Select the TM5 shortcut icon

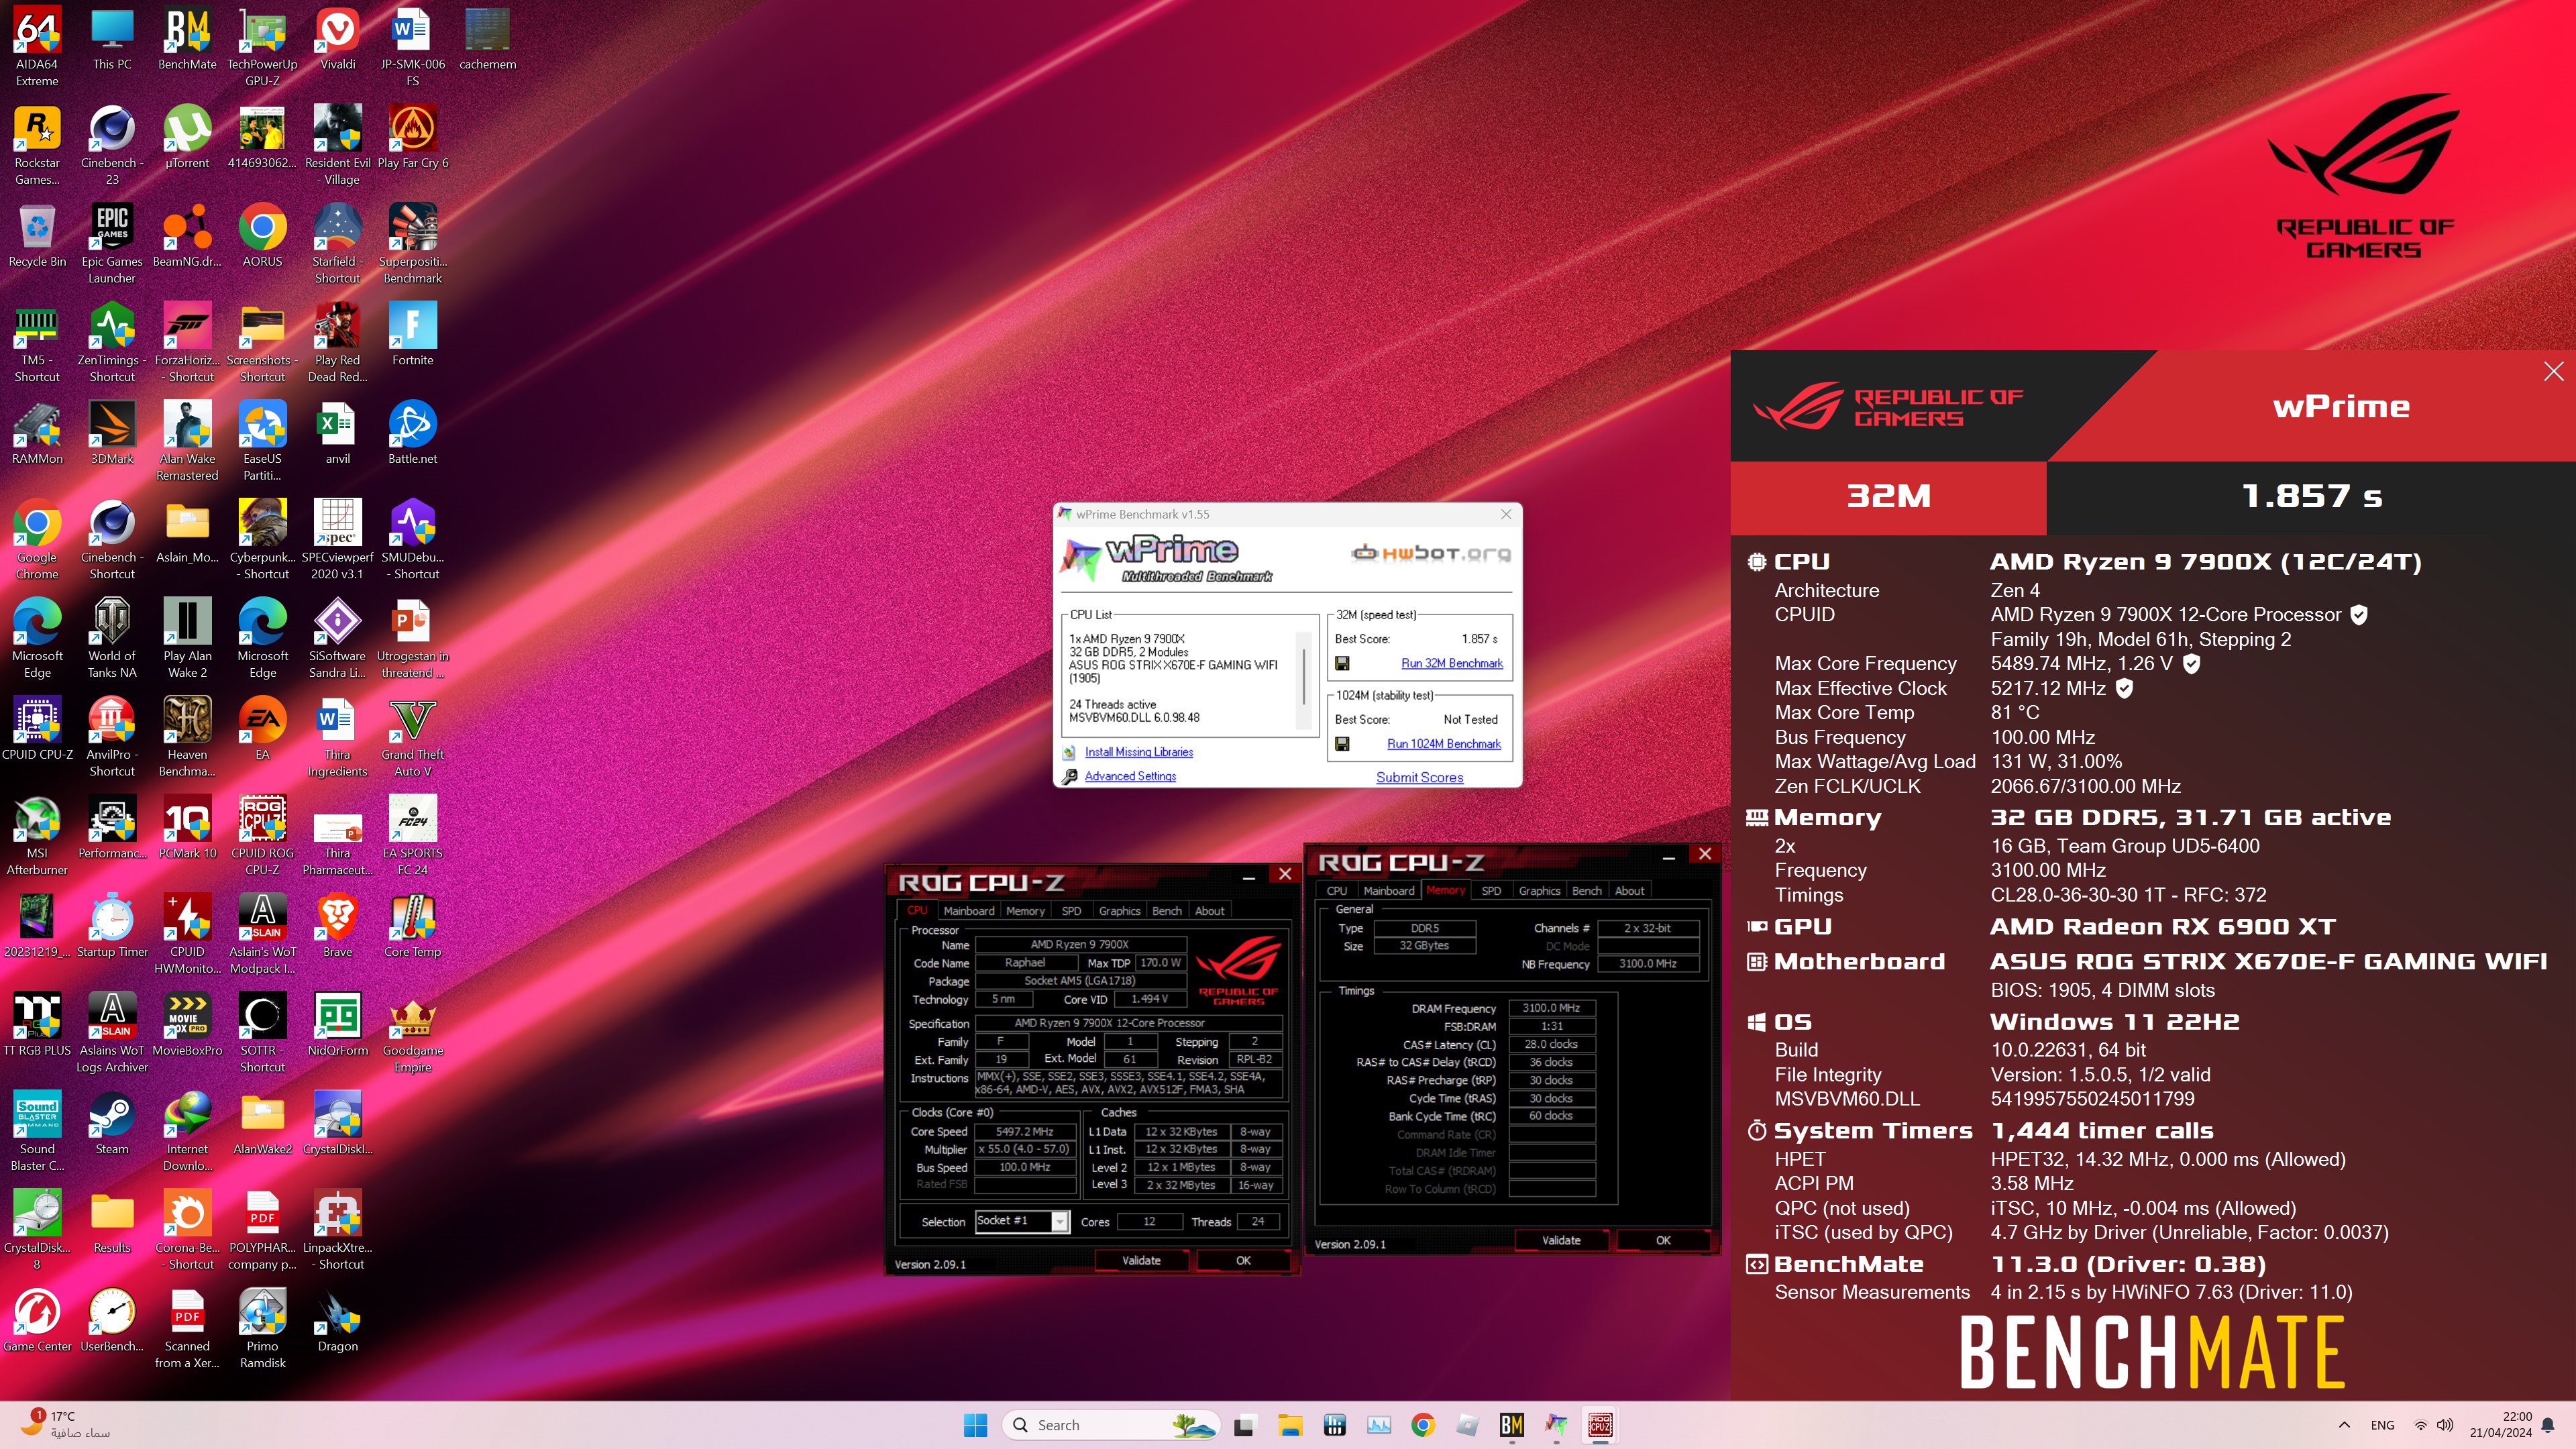click(37, 342)
